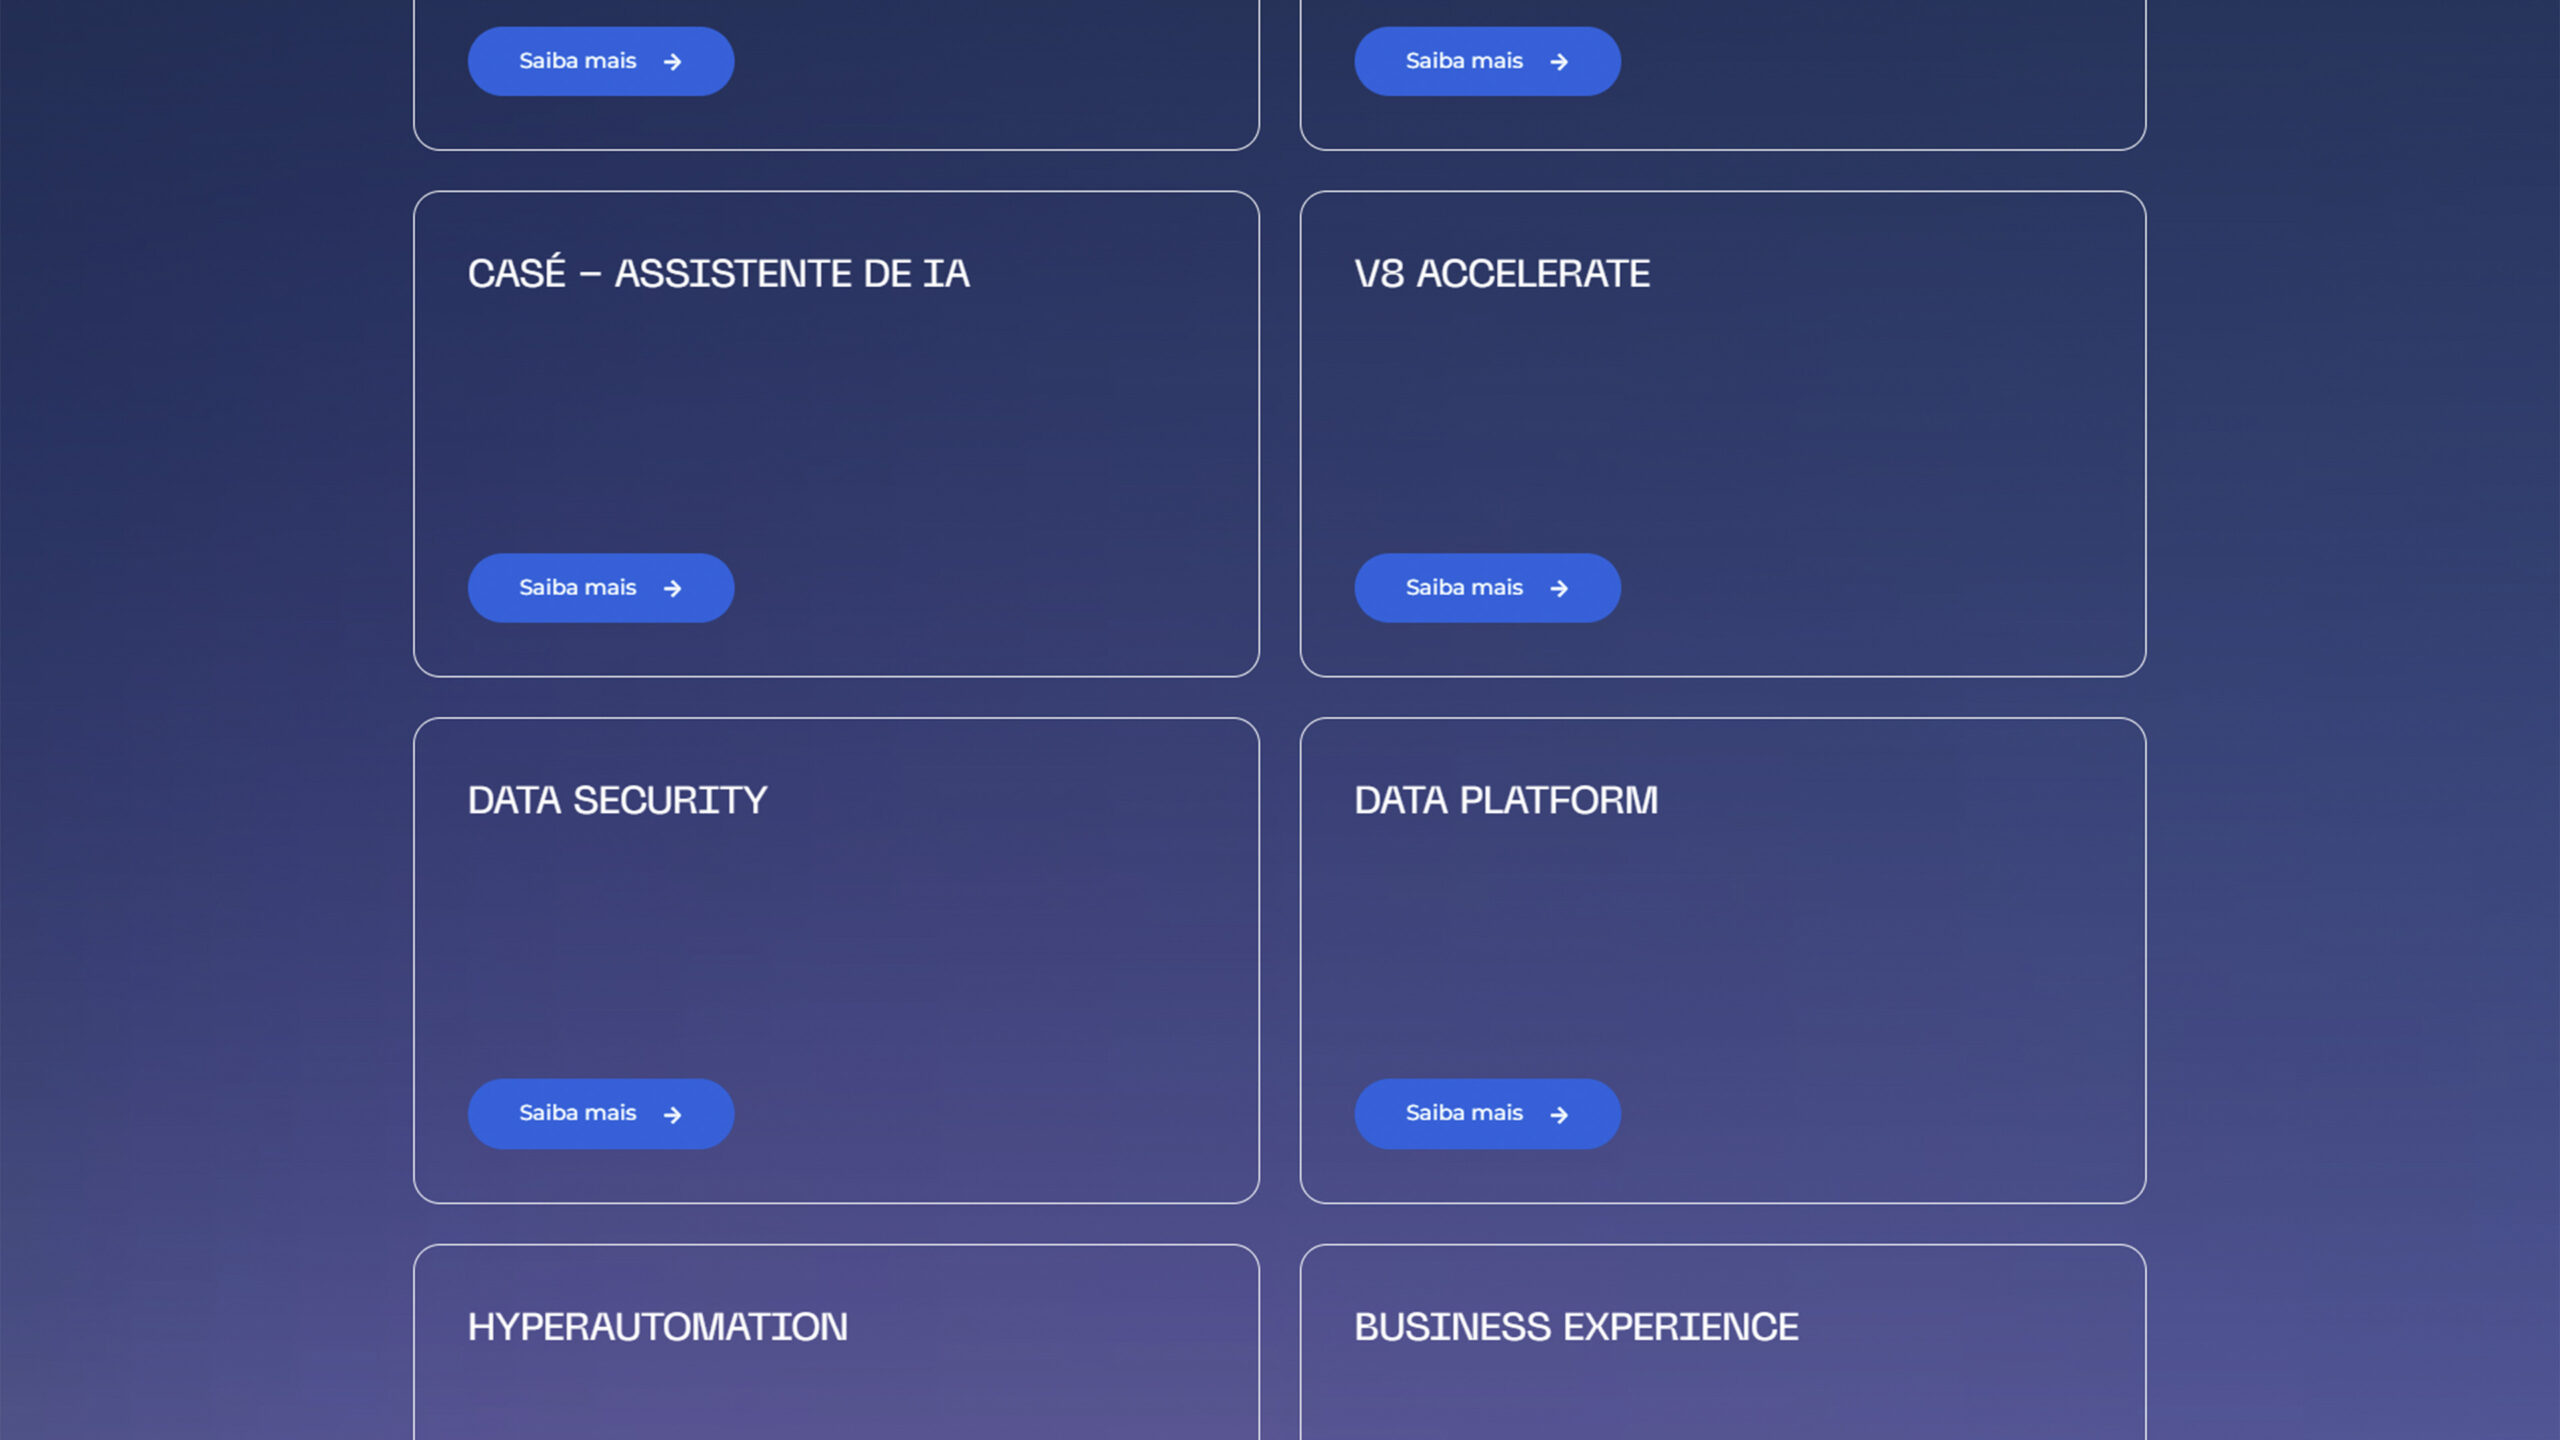Open Saiba mais under V8 Accelerate

pyautogui.click(x=1487, y=588)
